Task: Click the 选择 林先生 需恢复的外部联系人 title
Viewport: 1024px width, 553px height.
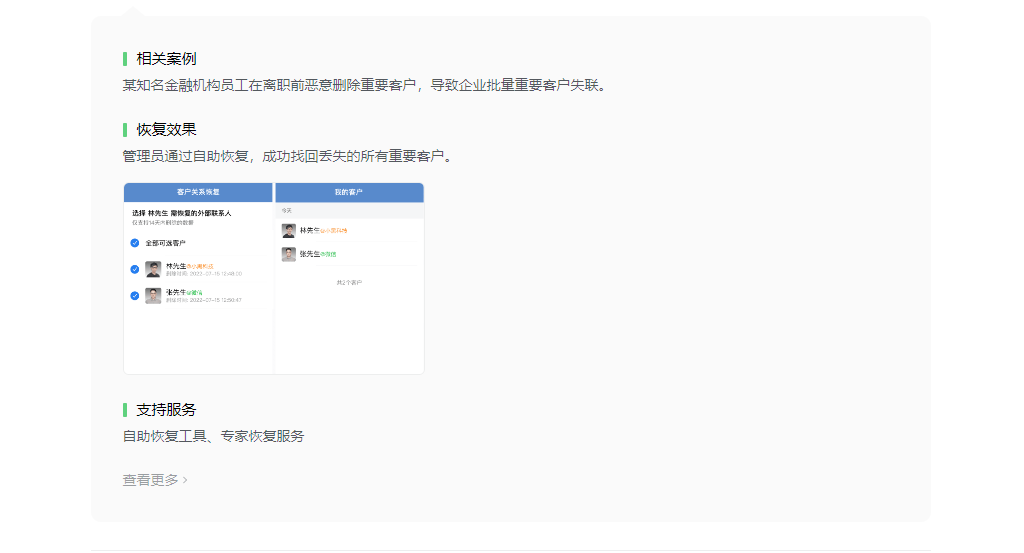Action: pos(182,213)
